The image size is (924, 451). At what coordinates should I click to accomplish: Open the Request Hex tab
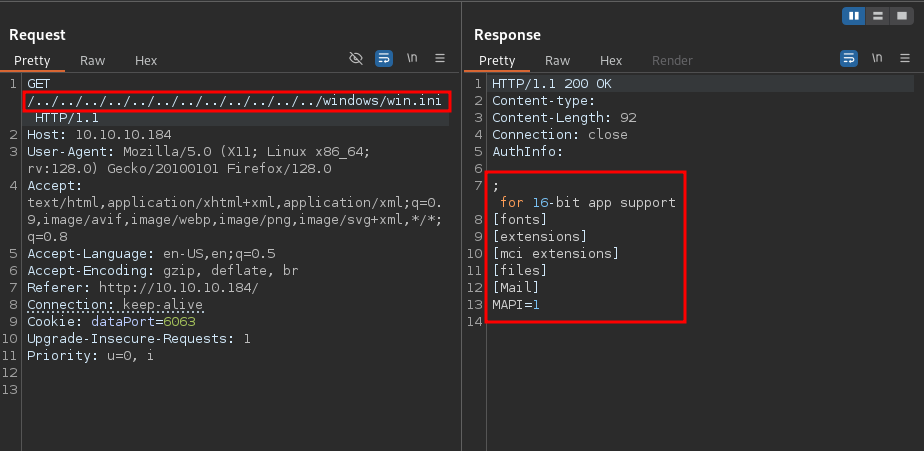(x=146, y=61)
